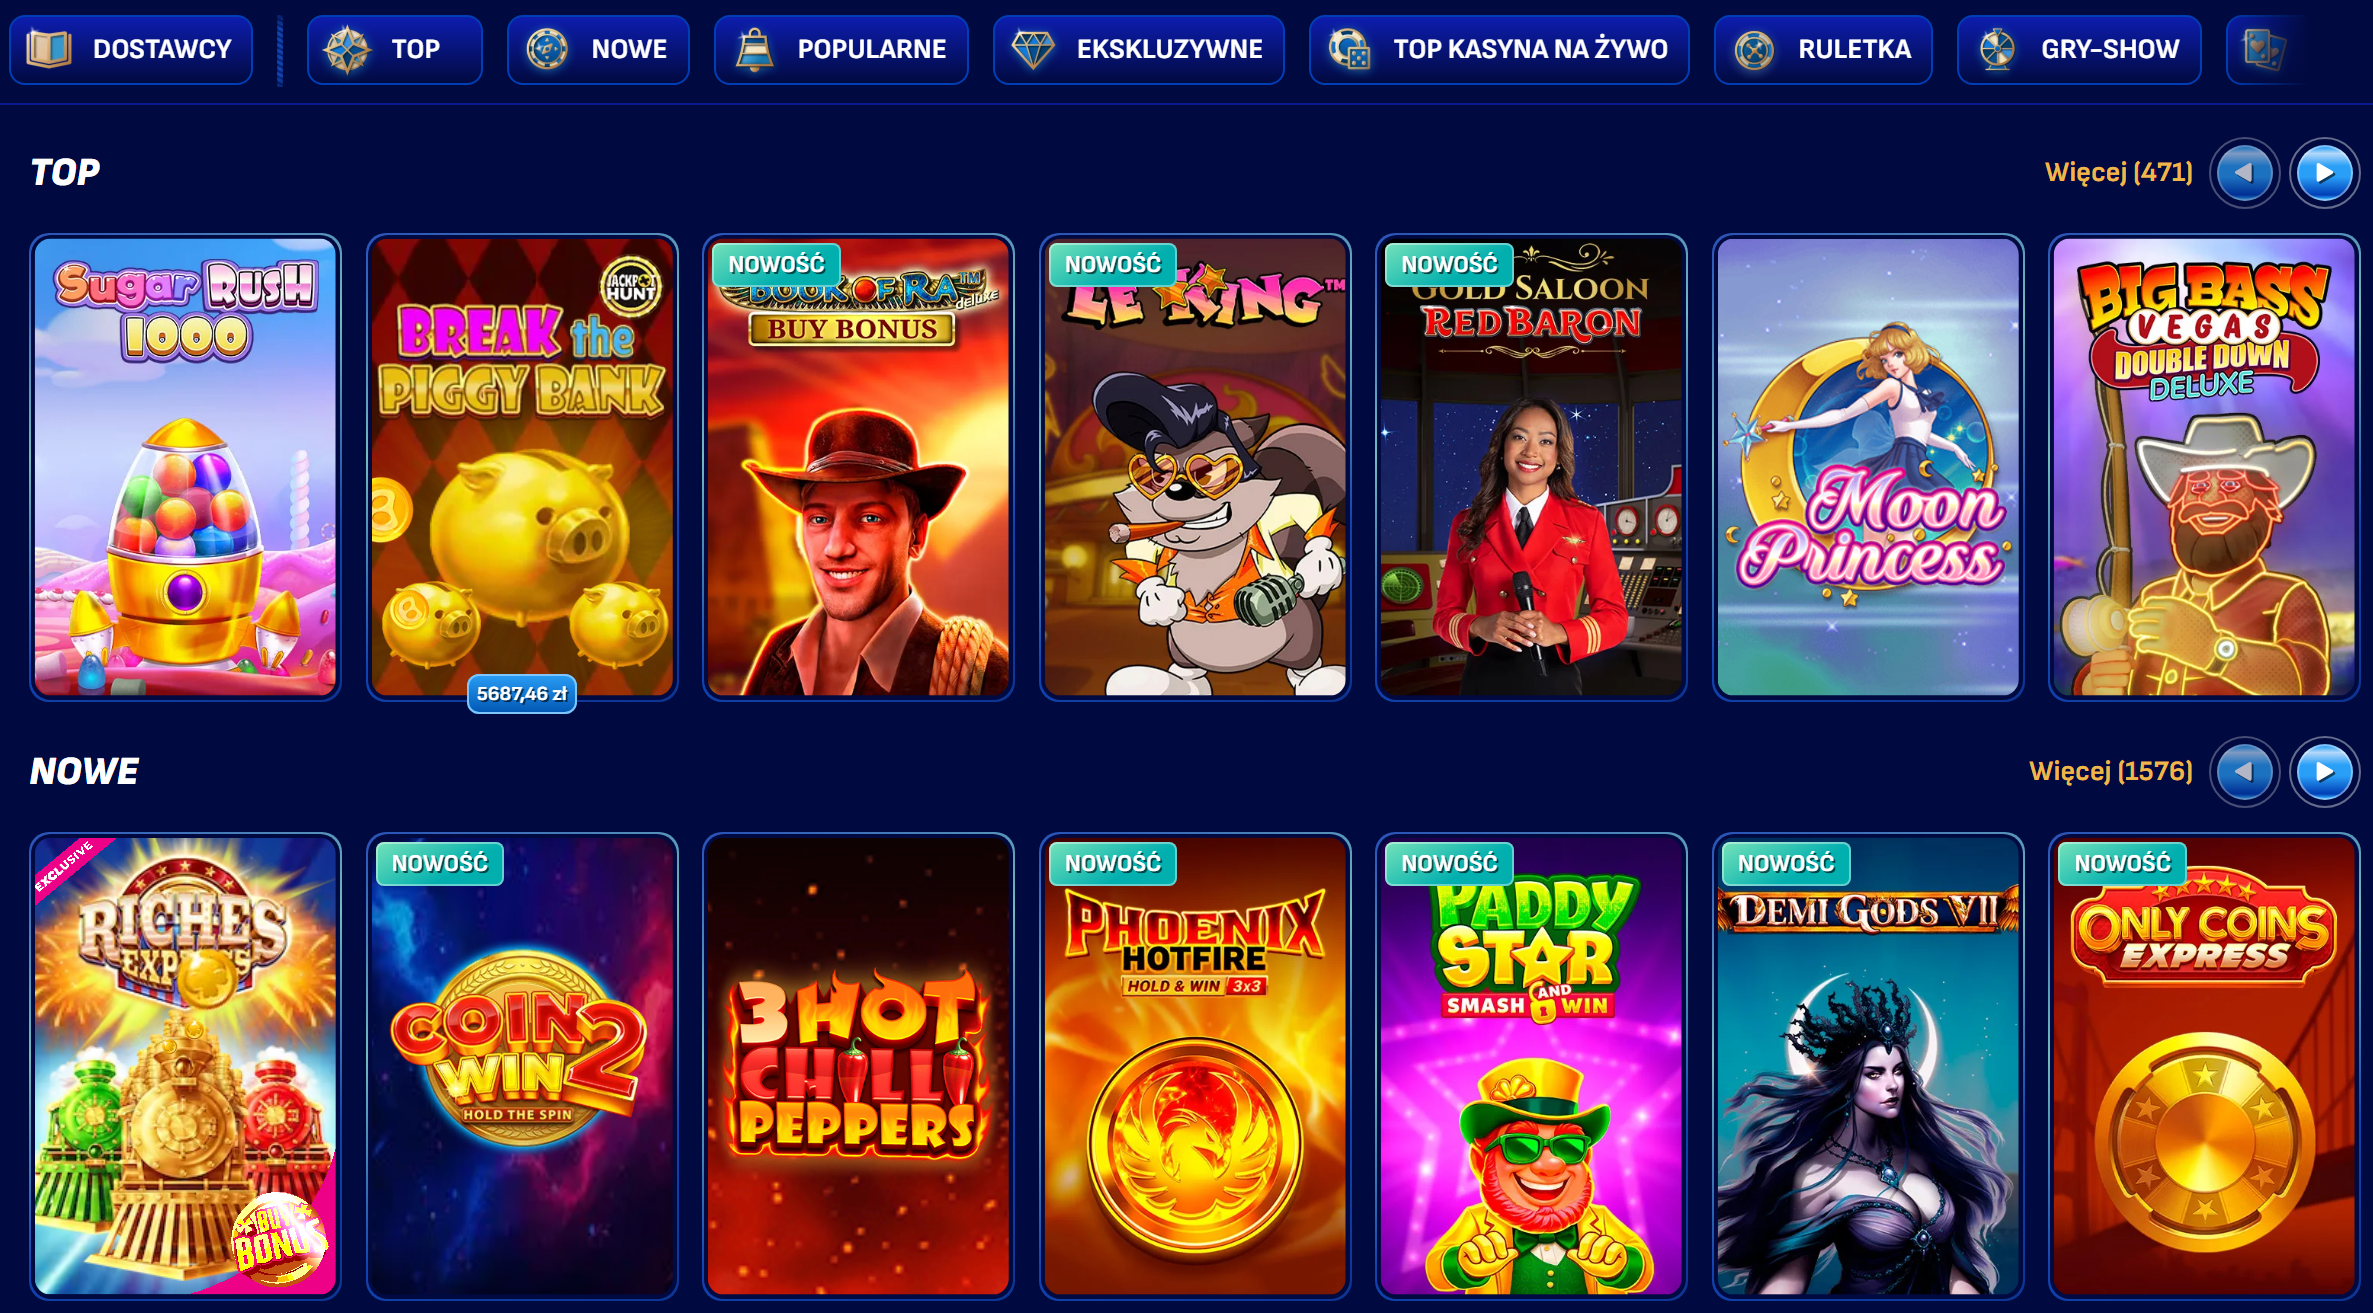Switch to the NOWE category tab
Image resolution: width=2373 pixels, height=1313 pixels.
[x=598, y=49]
